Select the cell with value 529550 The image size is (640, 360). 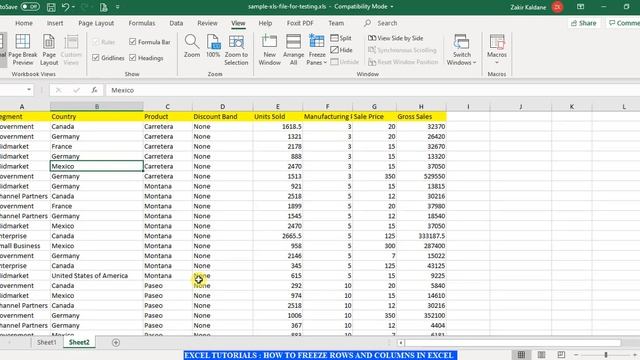[x=421, y=176]
